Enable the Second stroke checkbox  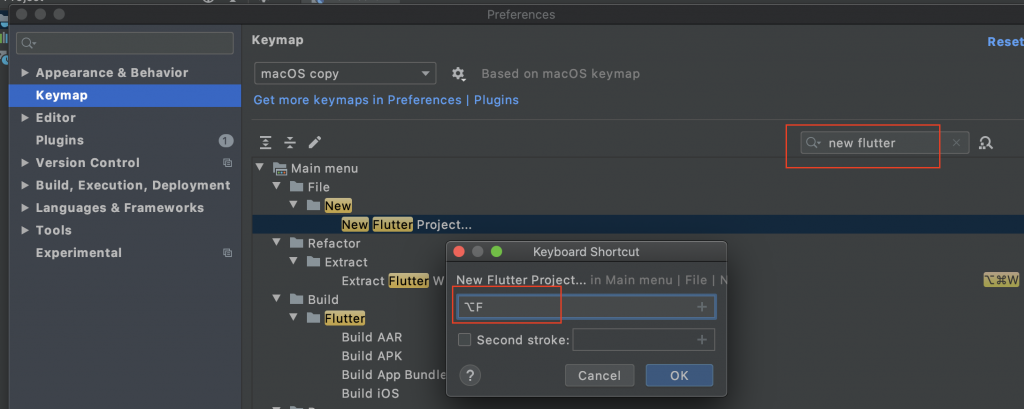[465, 340]
